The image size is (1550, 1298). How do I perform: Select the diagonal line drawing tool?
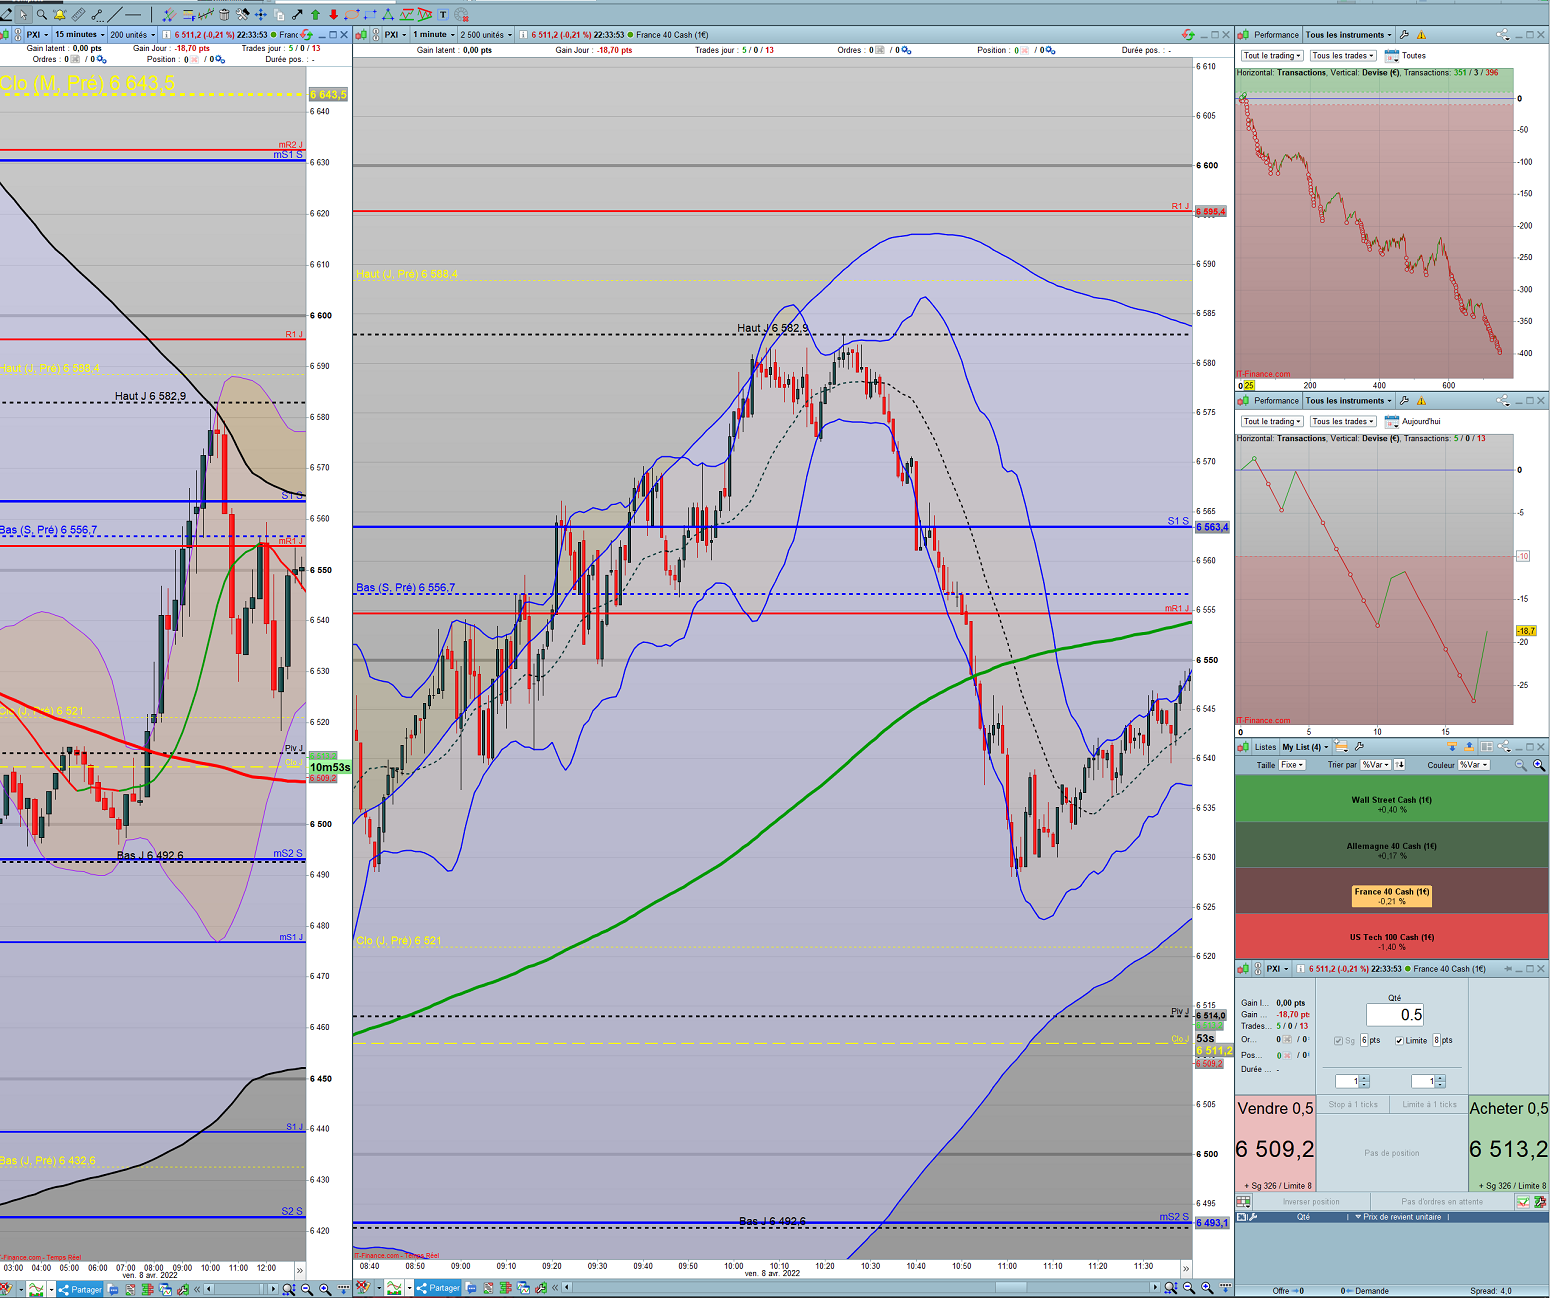coord(115,14)
